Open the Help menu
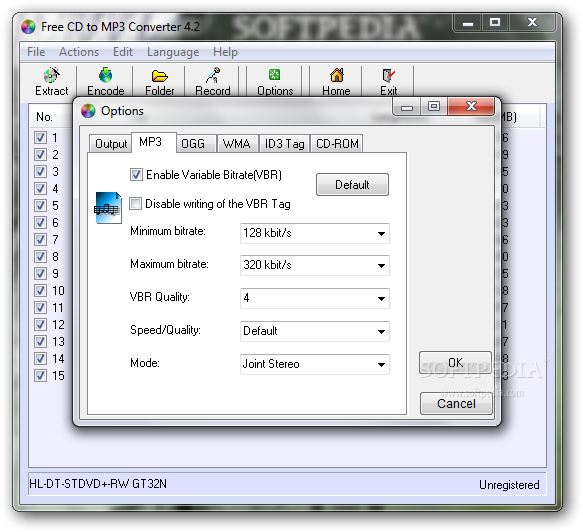This screenshot has height=532, width=583. click(x=225, y=52)
